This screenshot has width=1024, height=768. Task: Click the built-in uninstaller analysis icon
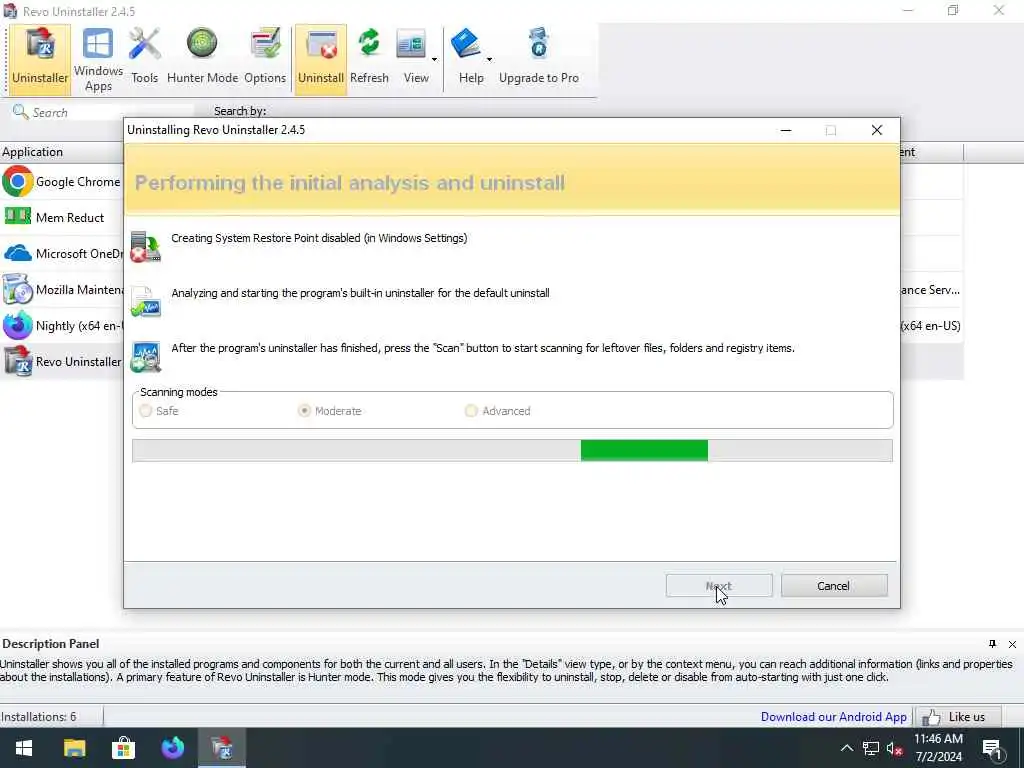(145, 302)
